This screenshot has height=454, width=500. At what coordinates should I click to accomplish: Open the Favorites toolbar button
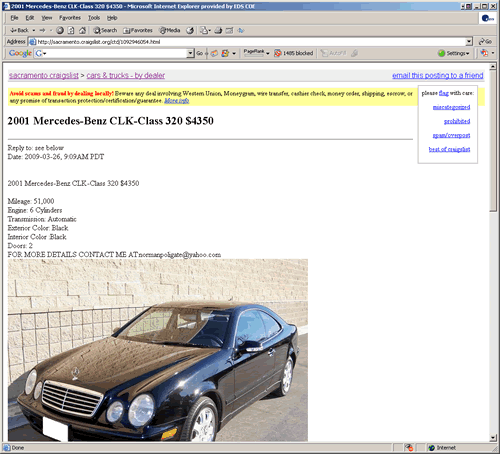(x=138, y=30)
